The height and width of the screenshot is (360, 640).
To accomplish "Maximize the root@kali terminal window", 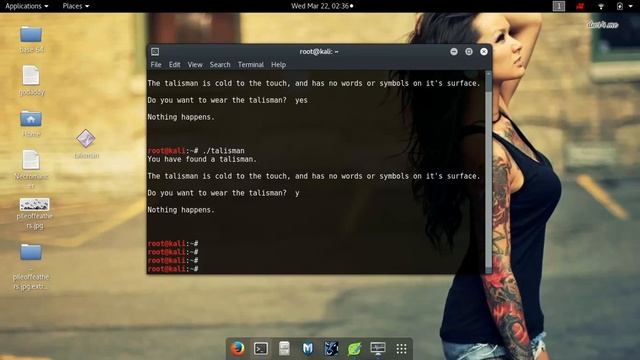I will pyautogui.click(x=469, y=51).
